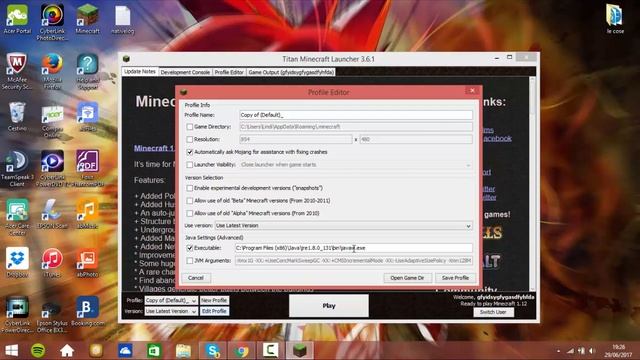This screenshot has height=360, width=640.
Task: Open the Profile dropdown in launcher bottom bar
Action: pyautogui.click(x=171, y=300)
